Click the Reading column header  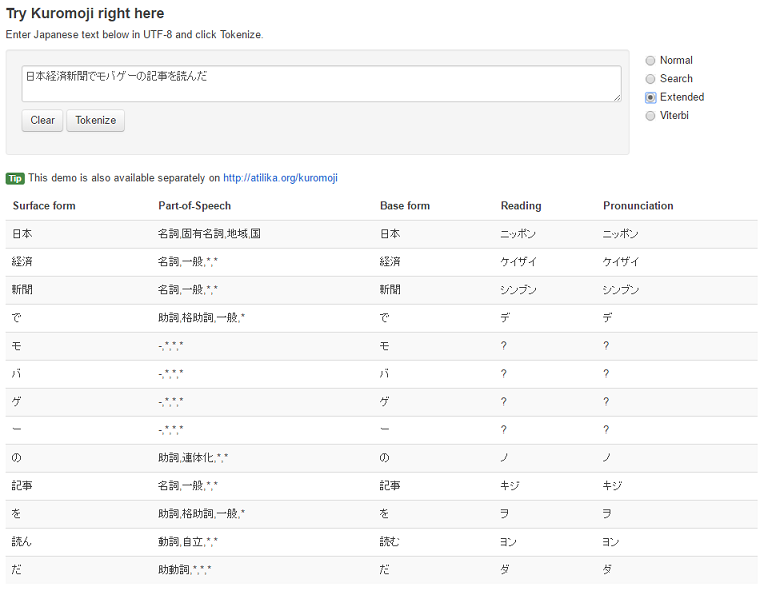coord(521,206)
